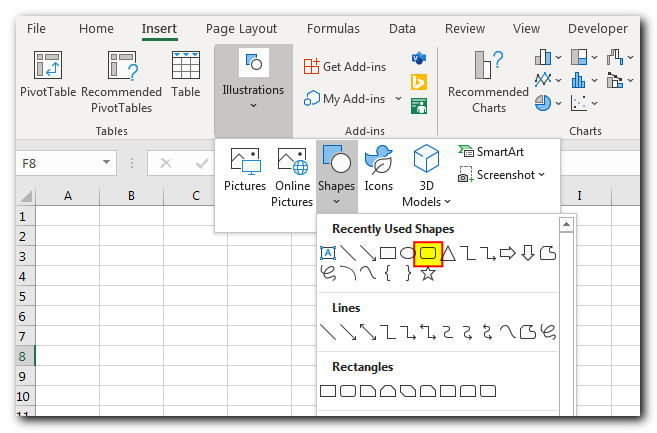Click Get Add-ins
This screenshot has height=433, width=657.
345,66
